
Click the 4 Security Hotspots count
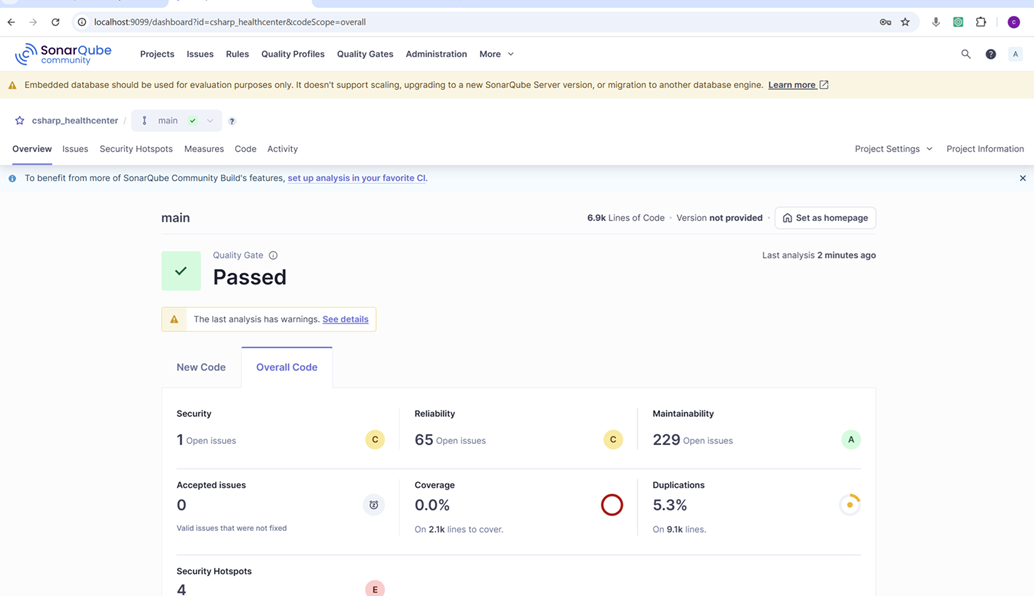click(x=181, y=589)
